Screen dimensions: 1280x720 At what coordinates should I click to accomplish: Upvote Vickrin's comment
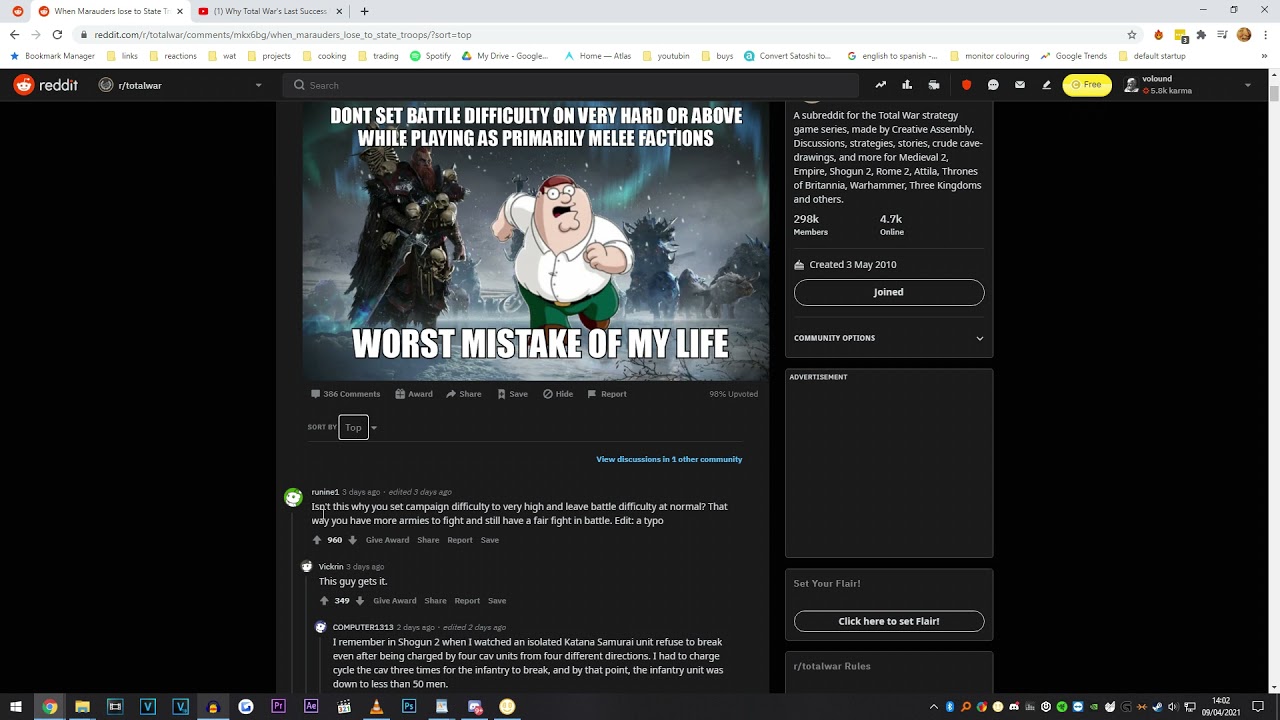click(324, 601)
